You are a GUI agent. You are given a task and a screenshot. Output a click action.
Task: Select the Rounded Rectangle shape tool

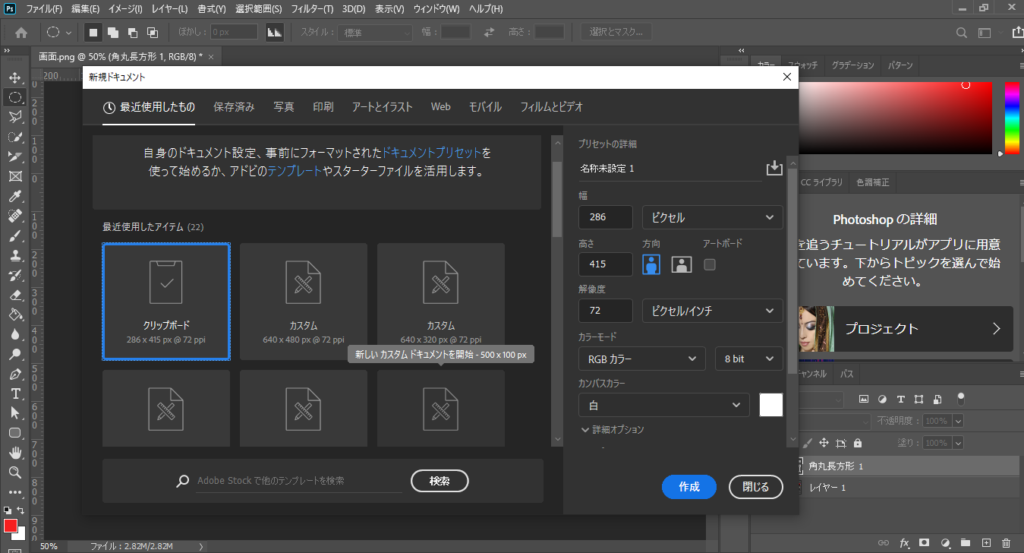click(x=15, y=433)
